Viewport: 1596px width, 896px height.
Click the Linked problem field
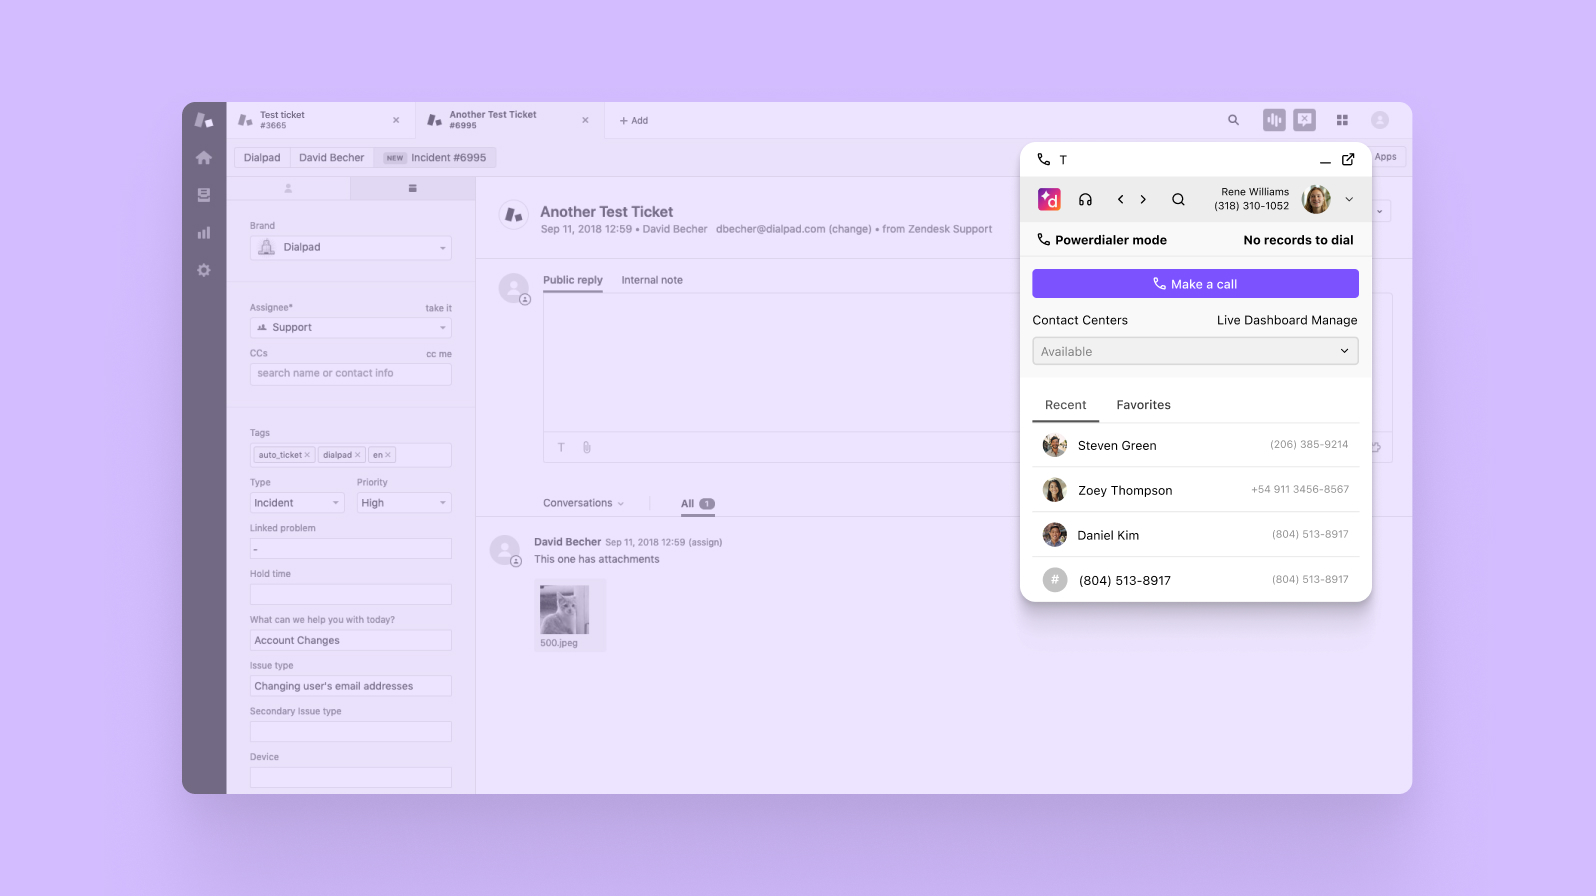(350, 549)
